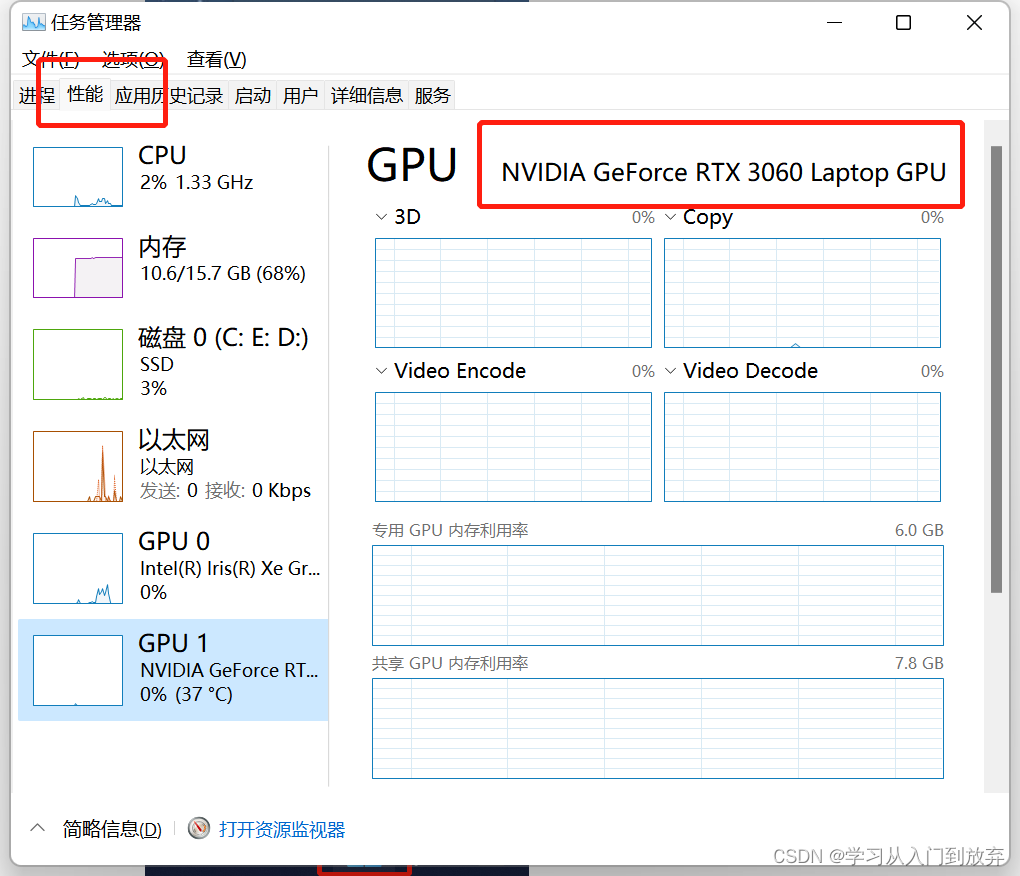The image size is (1020, 876).
Task: Switch to the 详细信息 tab
Action: [367, 96]
